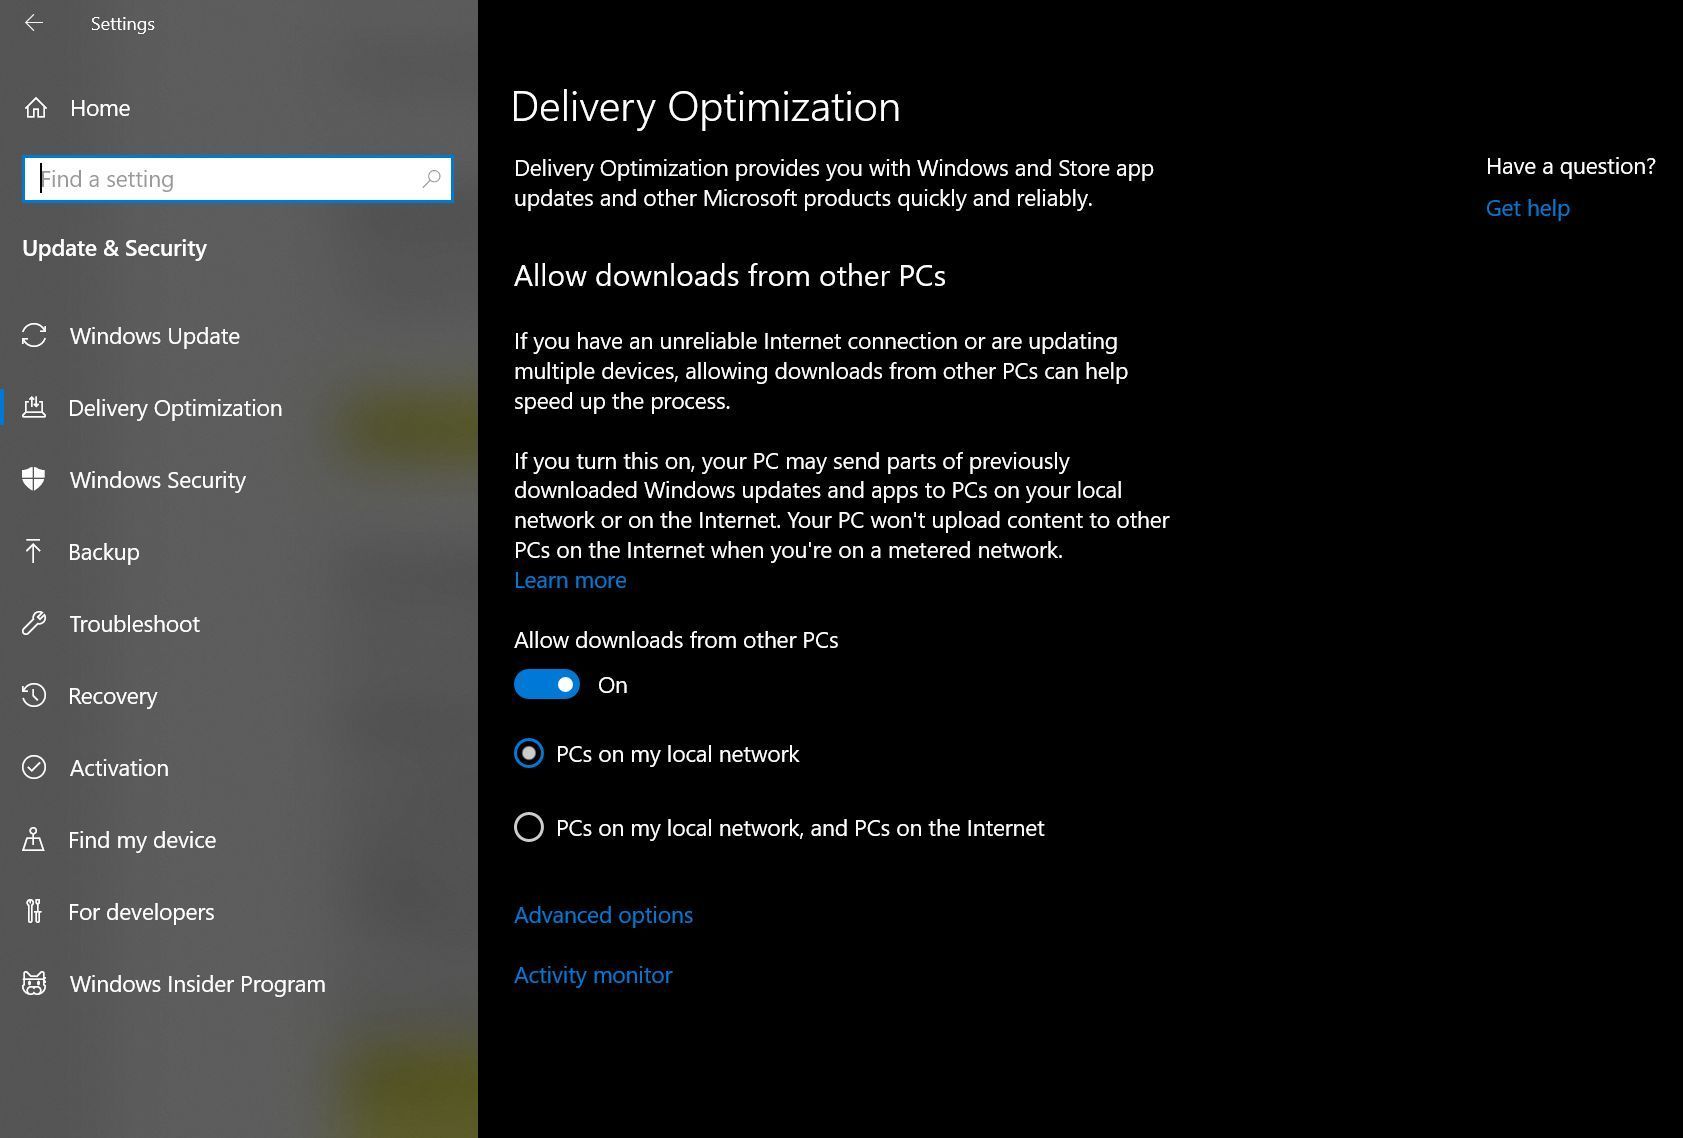
Task: Click the For developers tools icon
Action: click(x=34, y=911)
